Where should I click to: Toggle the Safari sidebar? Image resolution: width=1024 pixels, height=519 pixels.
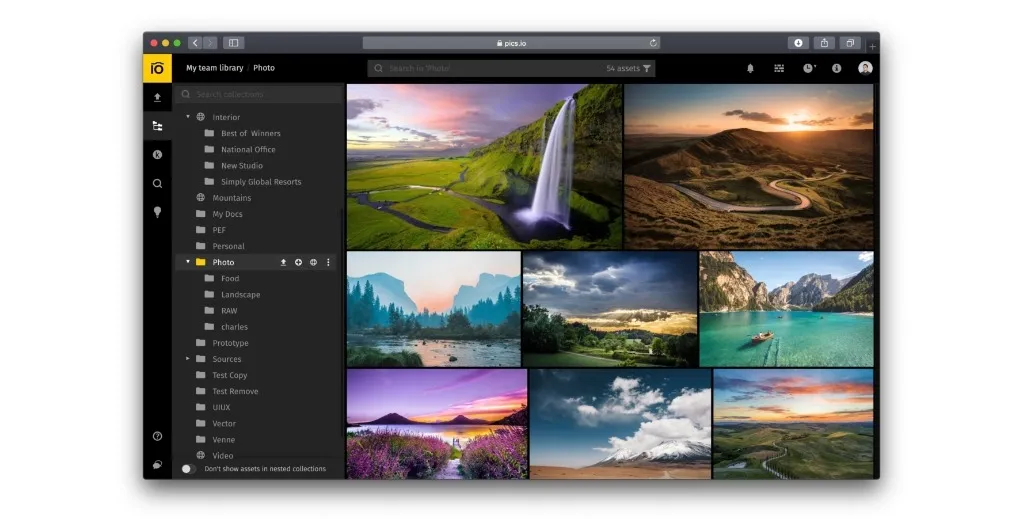[x=234, y=43]
